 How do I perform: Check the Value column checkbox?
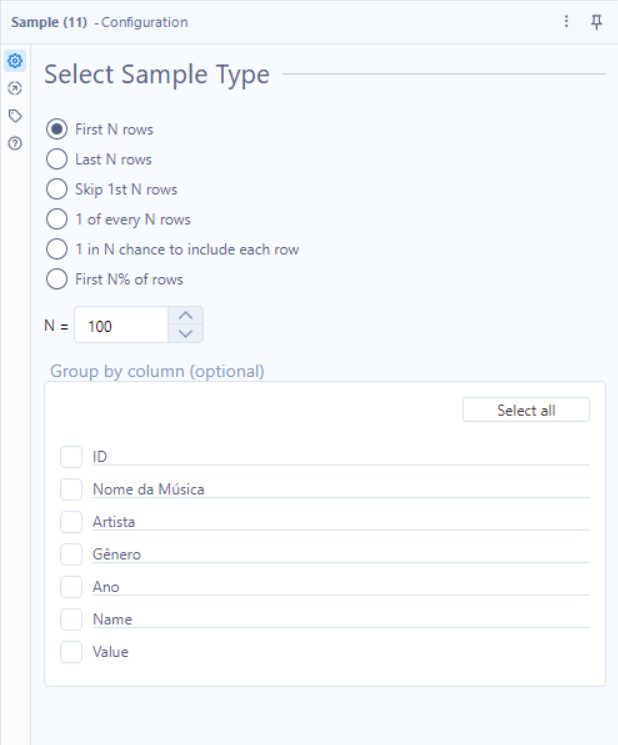(x=71, y=651)
